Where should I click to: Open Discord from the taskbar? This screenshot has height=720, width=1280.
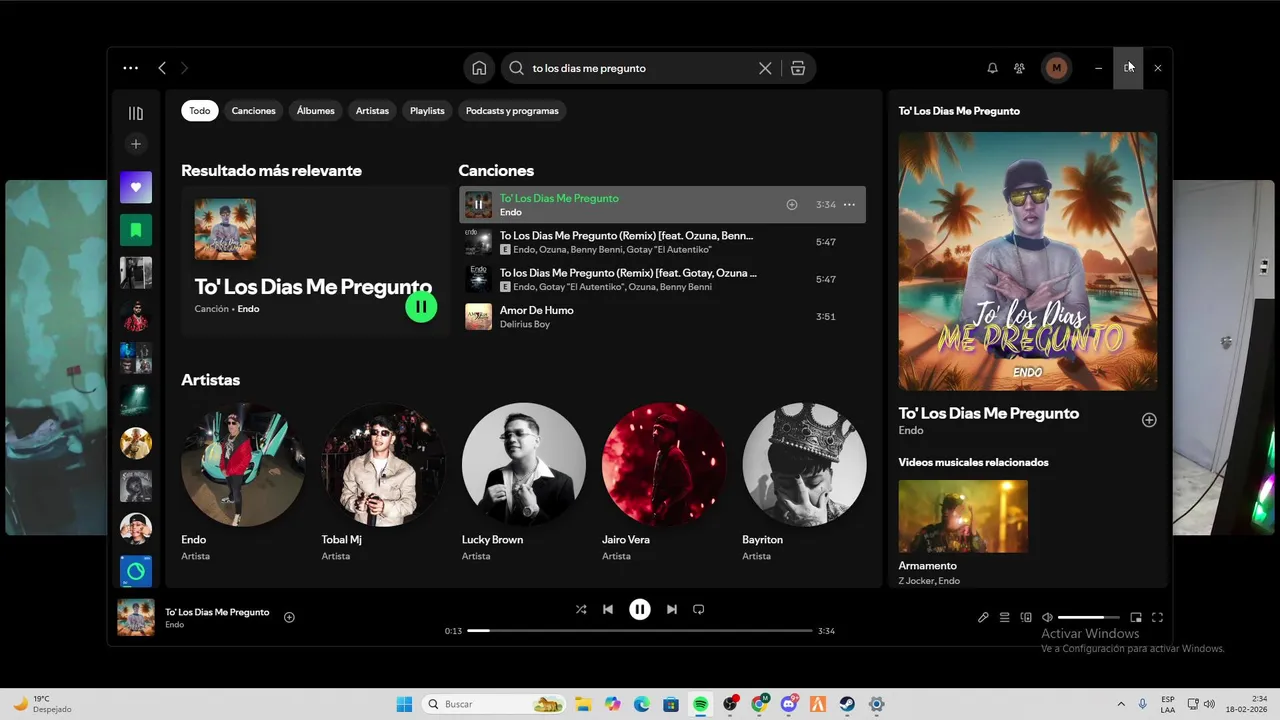(789, 704)
